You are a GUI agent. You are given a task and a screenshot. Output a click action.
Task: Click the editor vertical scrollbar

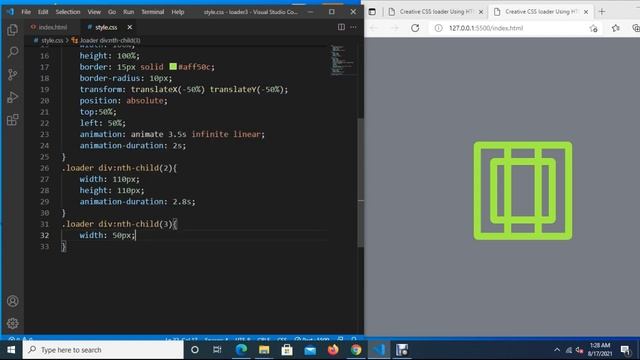pos(360,183)
